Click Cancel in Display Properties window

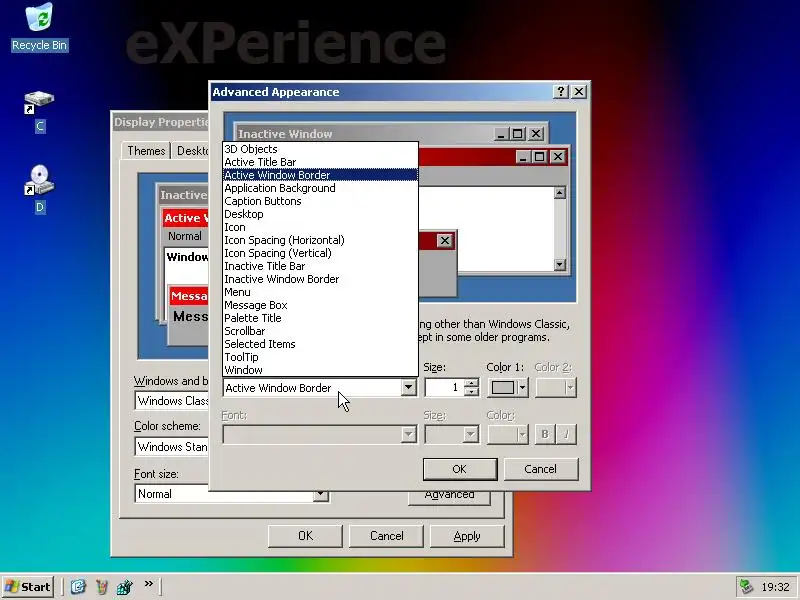pyautogui.click(x=386, y=536)
